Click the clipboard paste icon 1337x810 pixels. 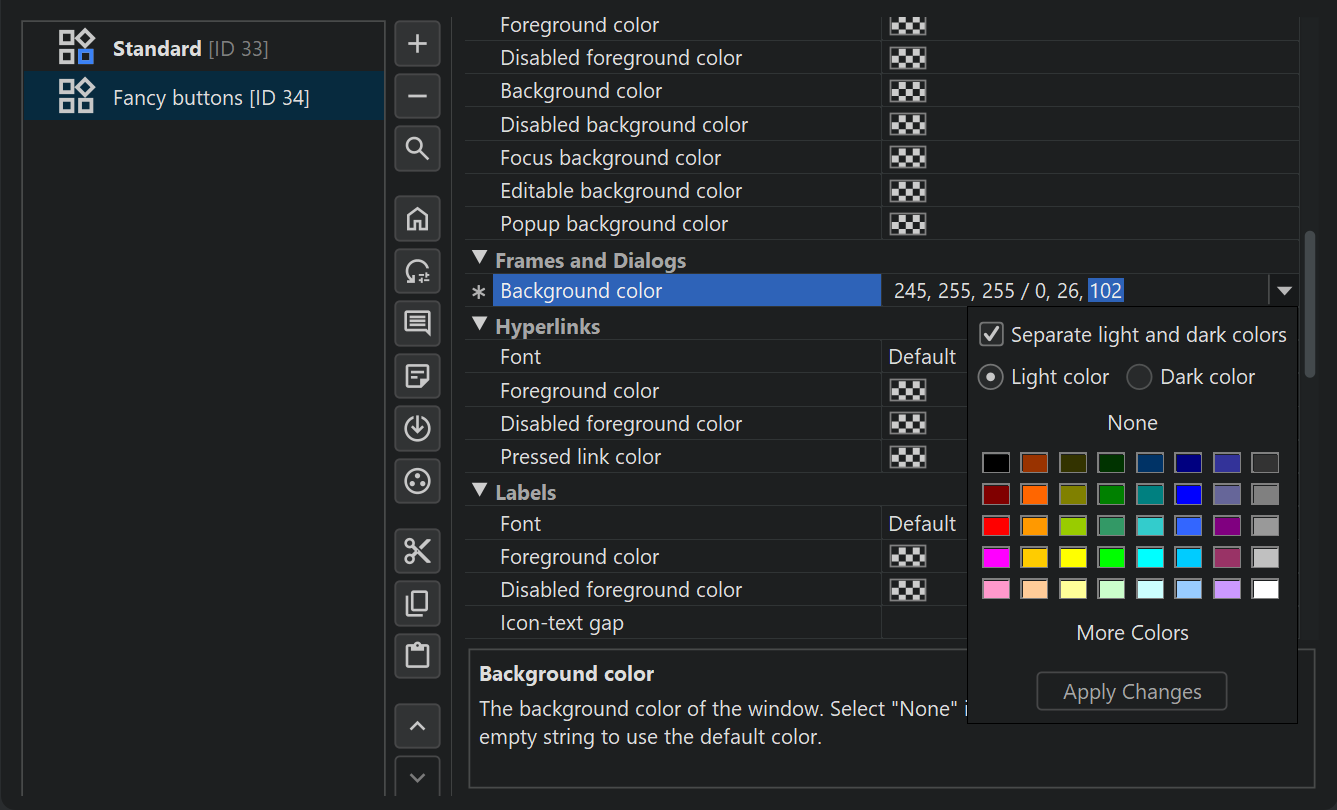click(418, 656)
